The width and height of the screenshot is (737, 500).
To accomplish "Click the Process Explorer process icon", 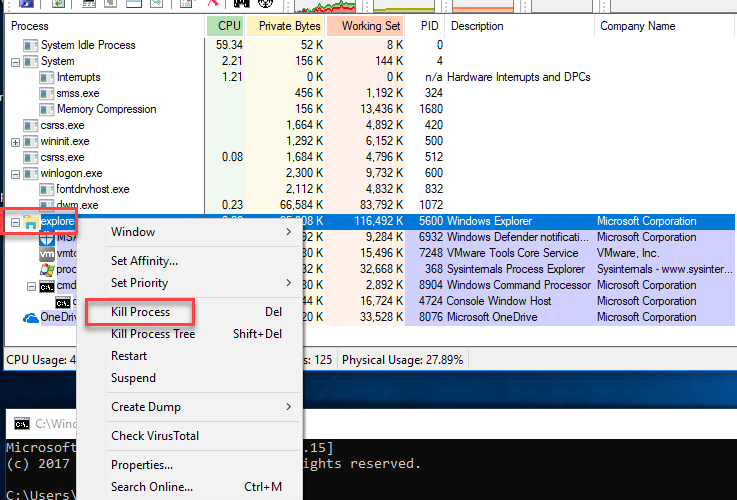I will pos(47,270).
